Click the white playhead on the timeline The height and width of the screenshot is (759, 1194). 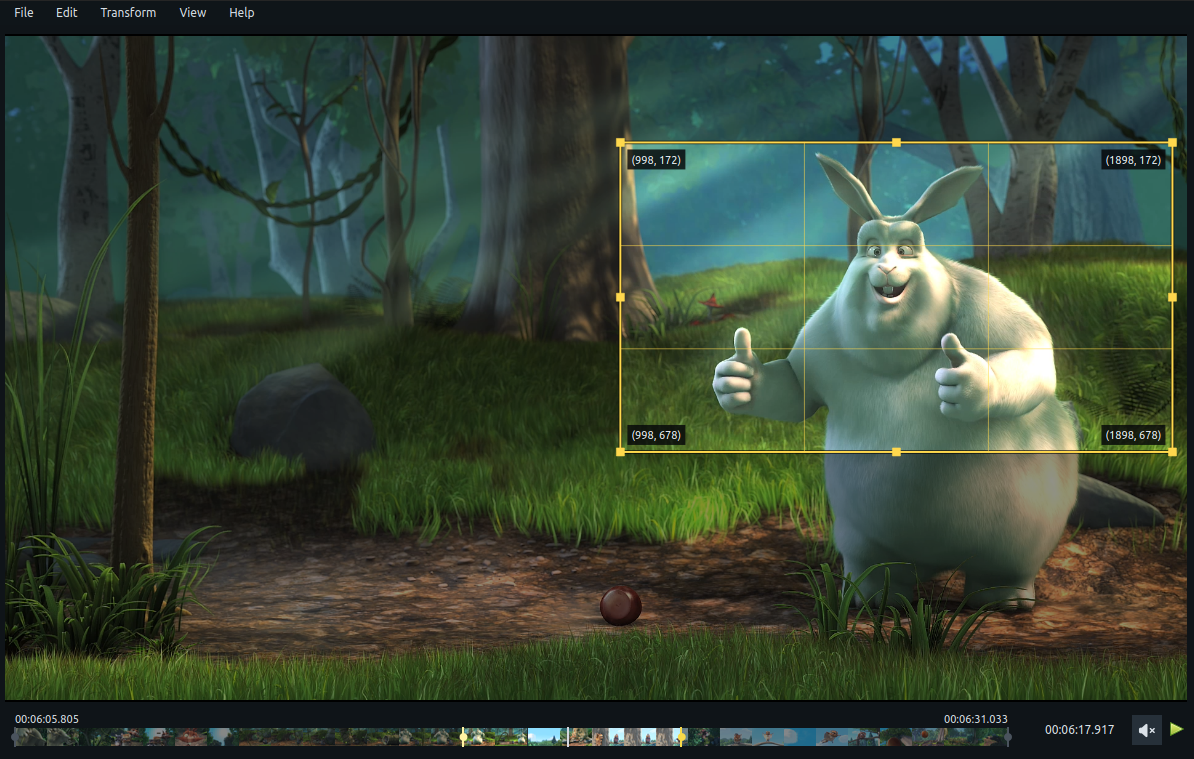pyautogui.click(x=567, y=737)
